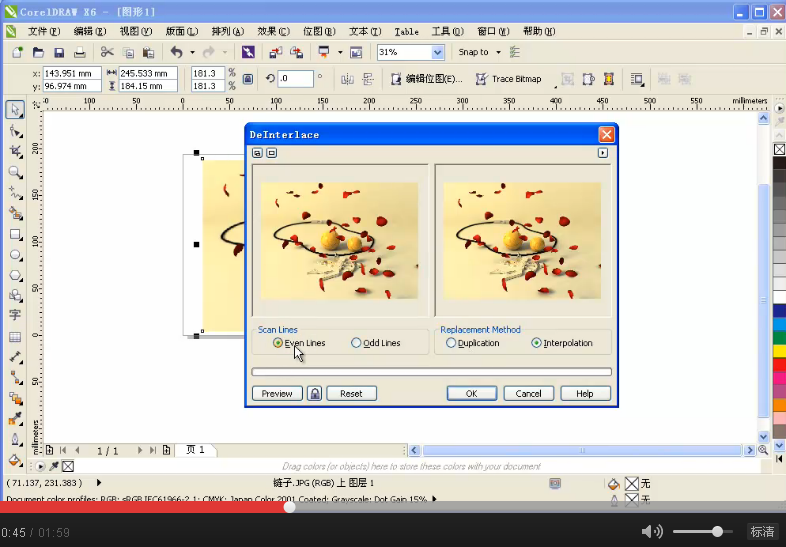Viewport: 786px width, 547px height.
Task: Toggle the preview lock button
Action: [x=315, y=394]
